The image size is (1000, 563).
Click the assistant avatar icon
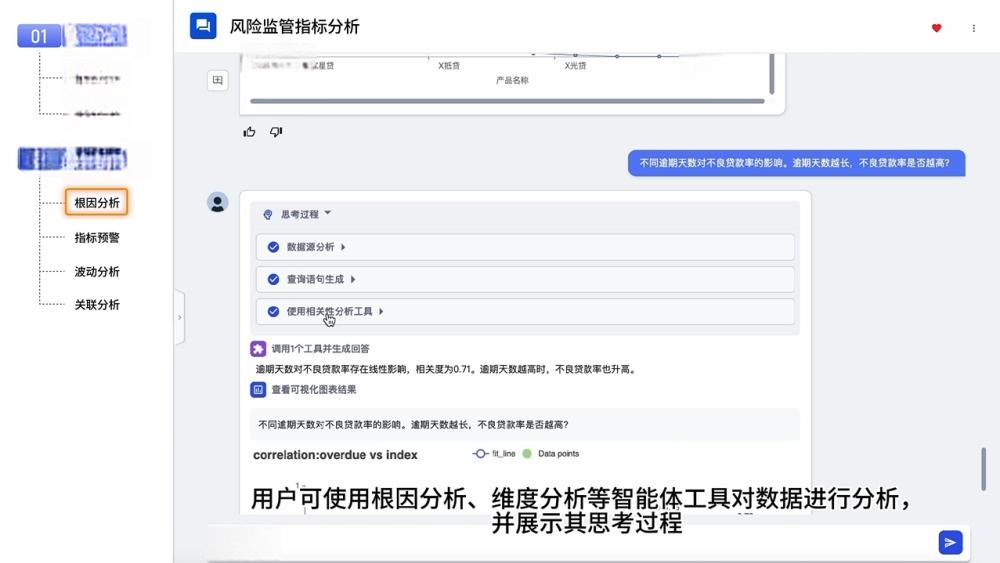(217, 203)
